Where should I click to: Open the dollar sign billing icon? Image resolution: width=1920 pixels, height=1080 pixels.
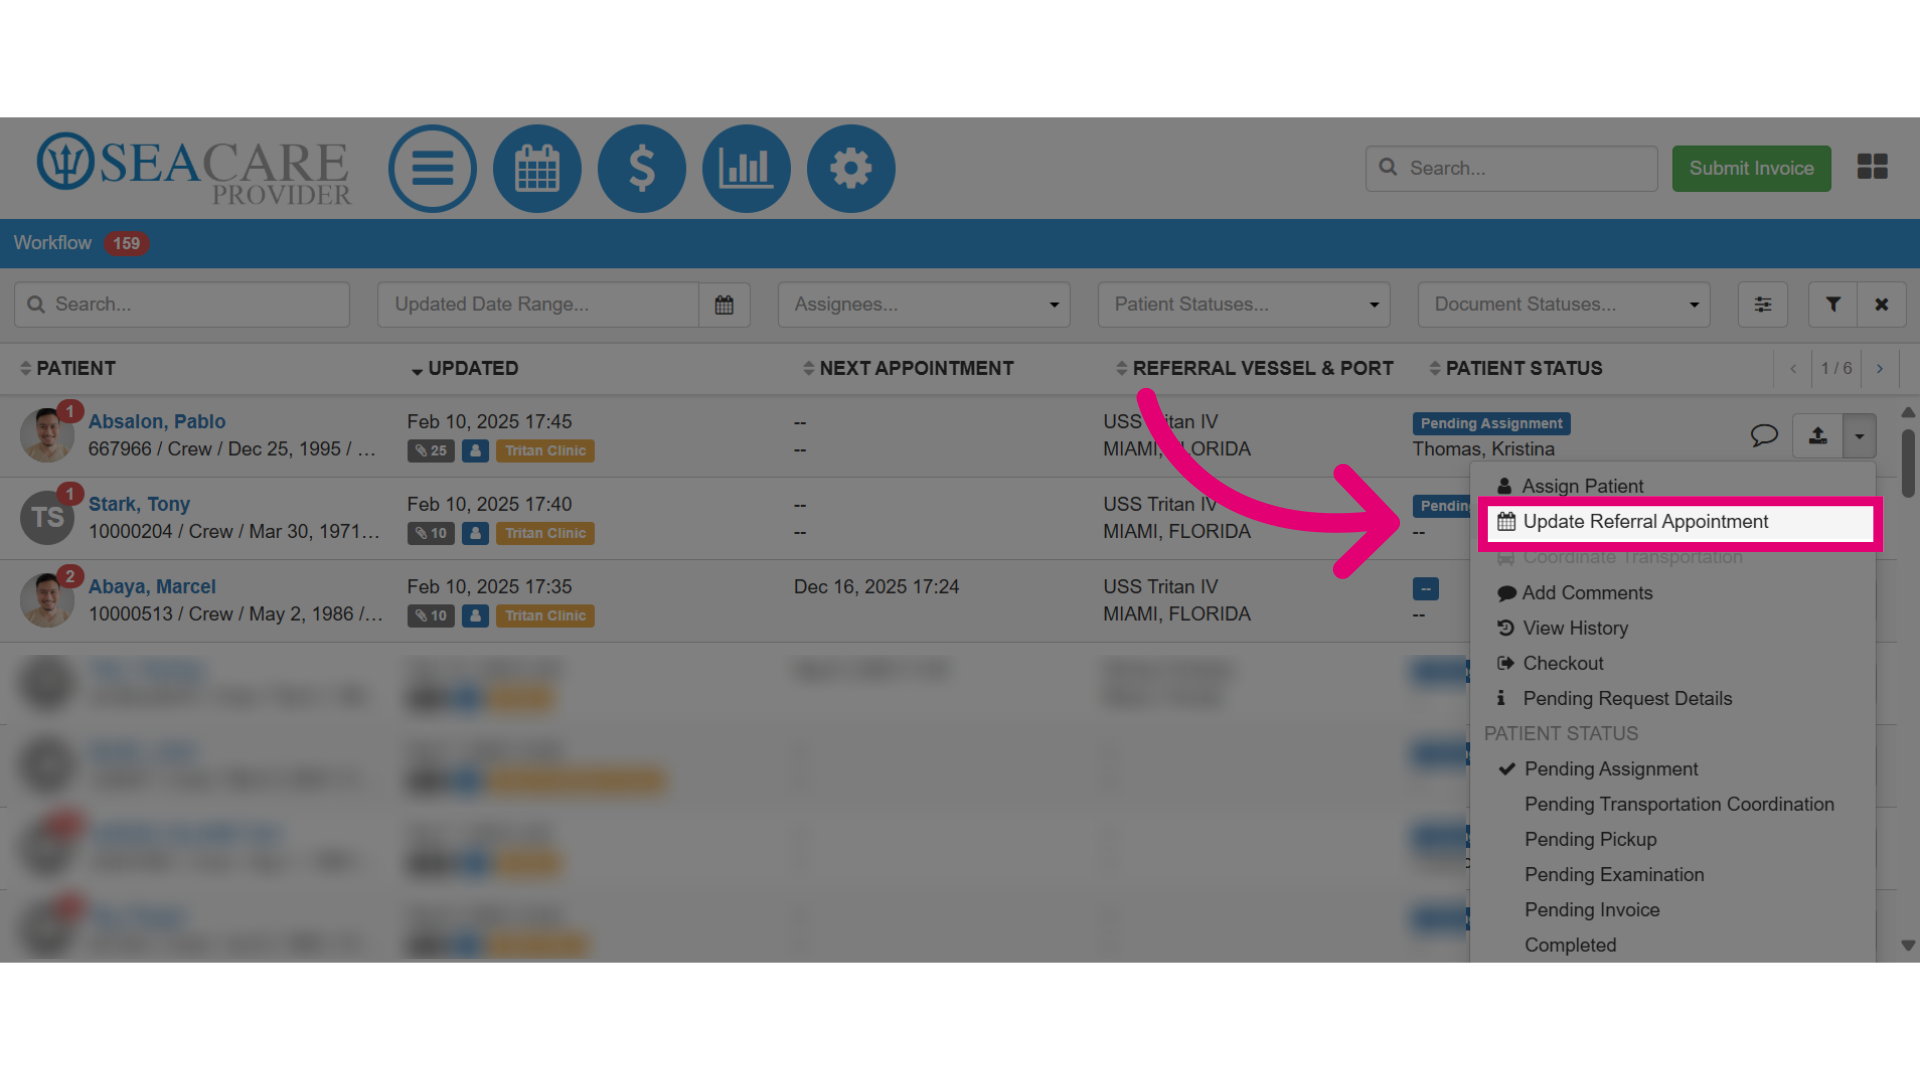642,168
